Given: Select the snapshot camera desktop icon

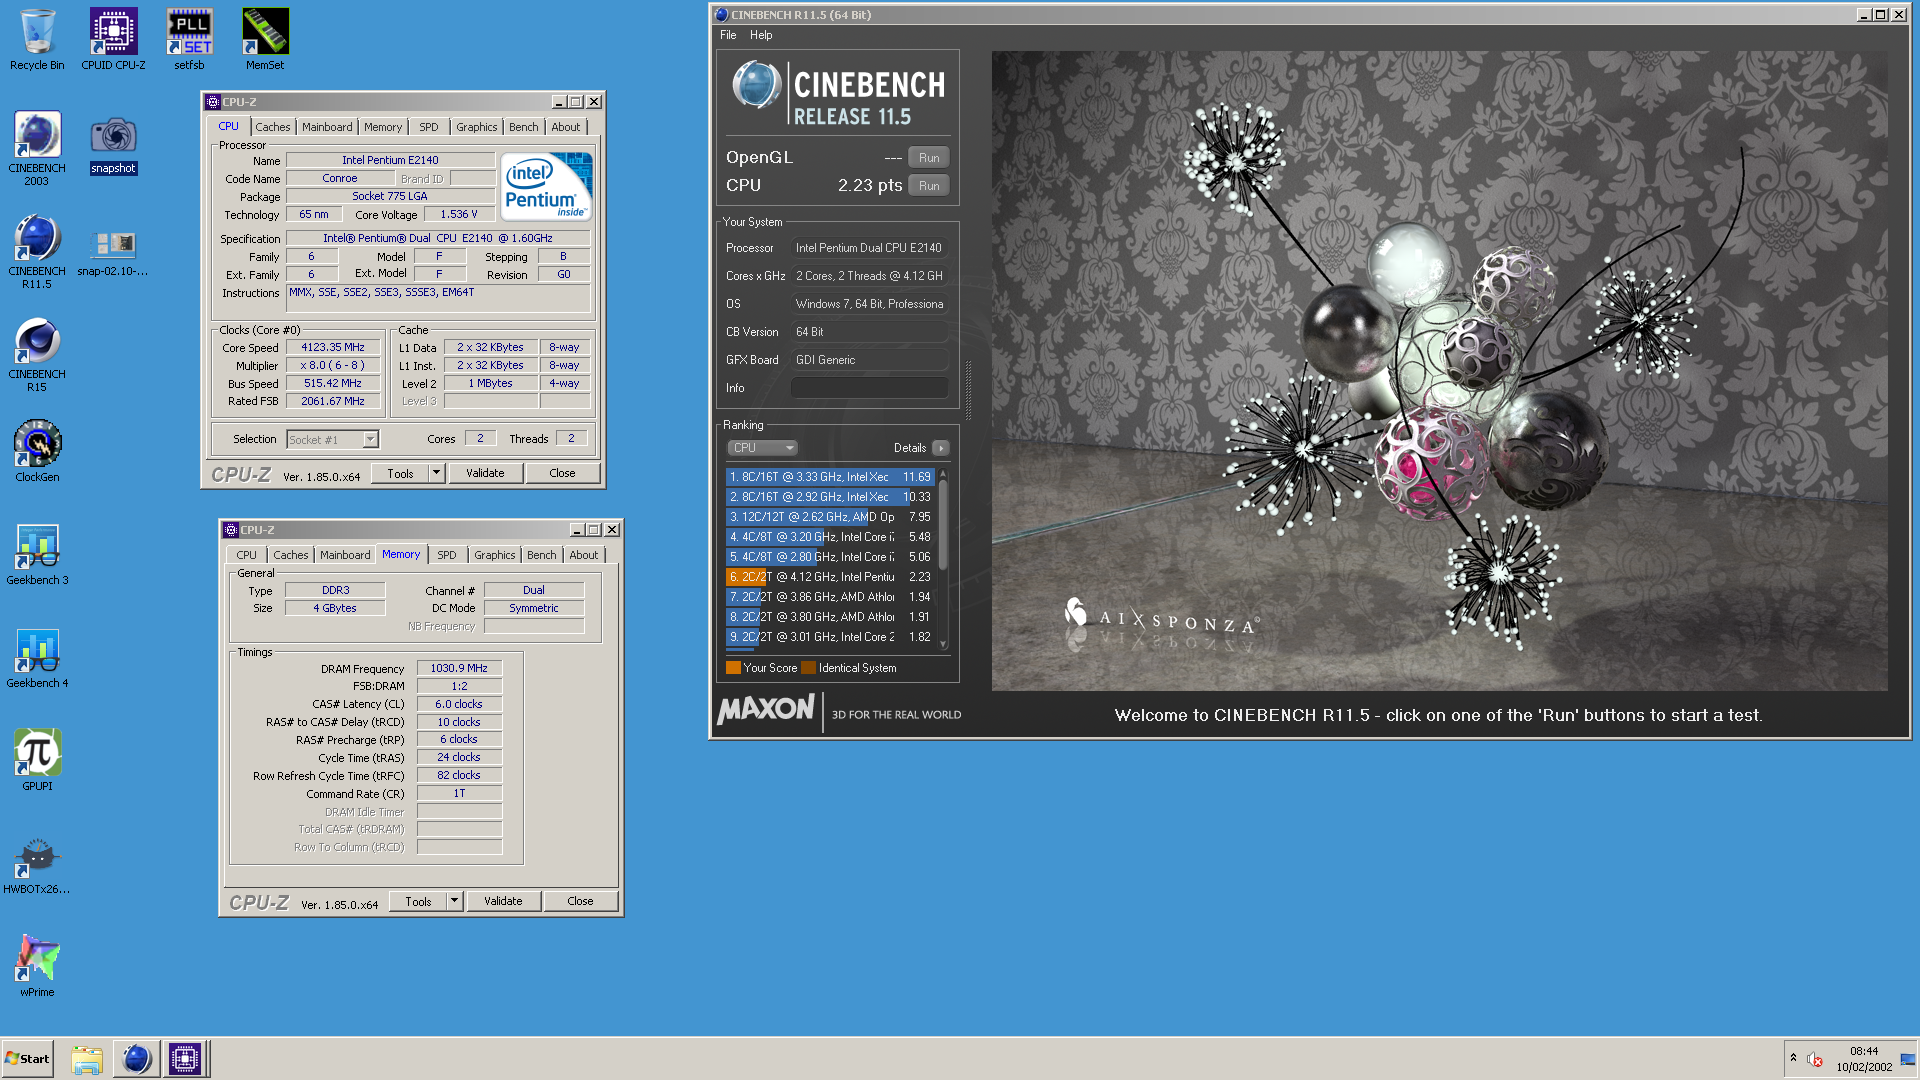Looking at the screenshot, I should coord(113,145).
